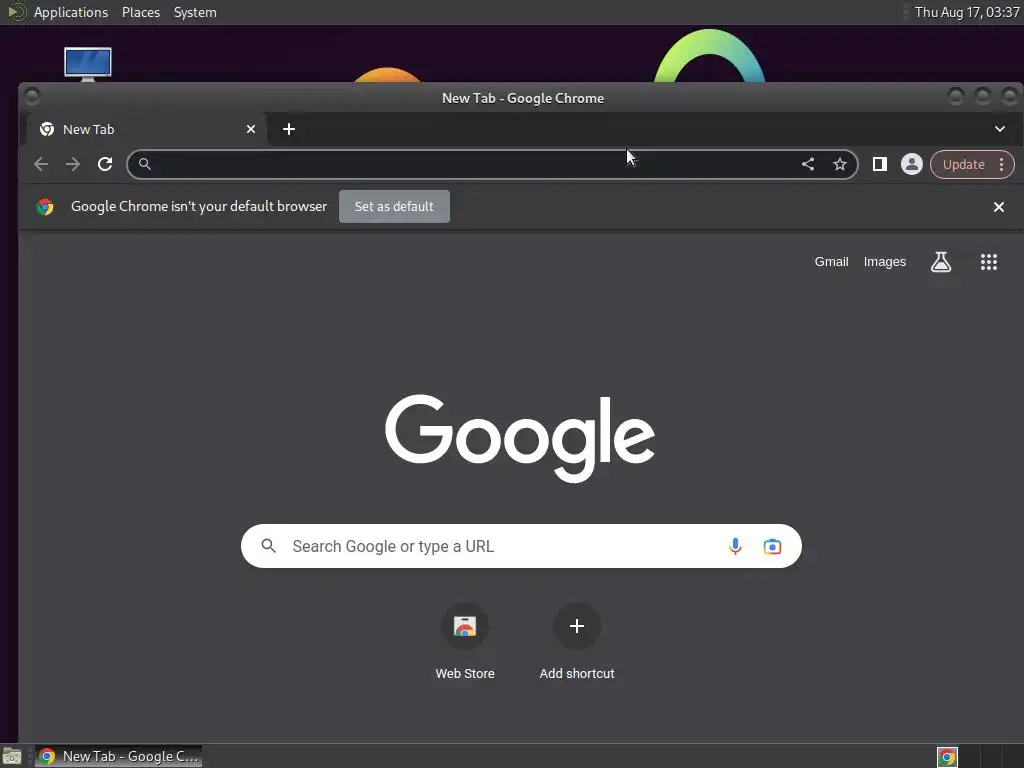Click the share icon in address bar
The height and width of the screenshot is (768, 1024).
click(x=808, y=164)
